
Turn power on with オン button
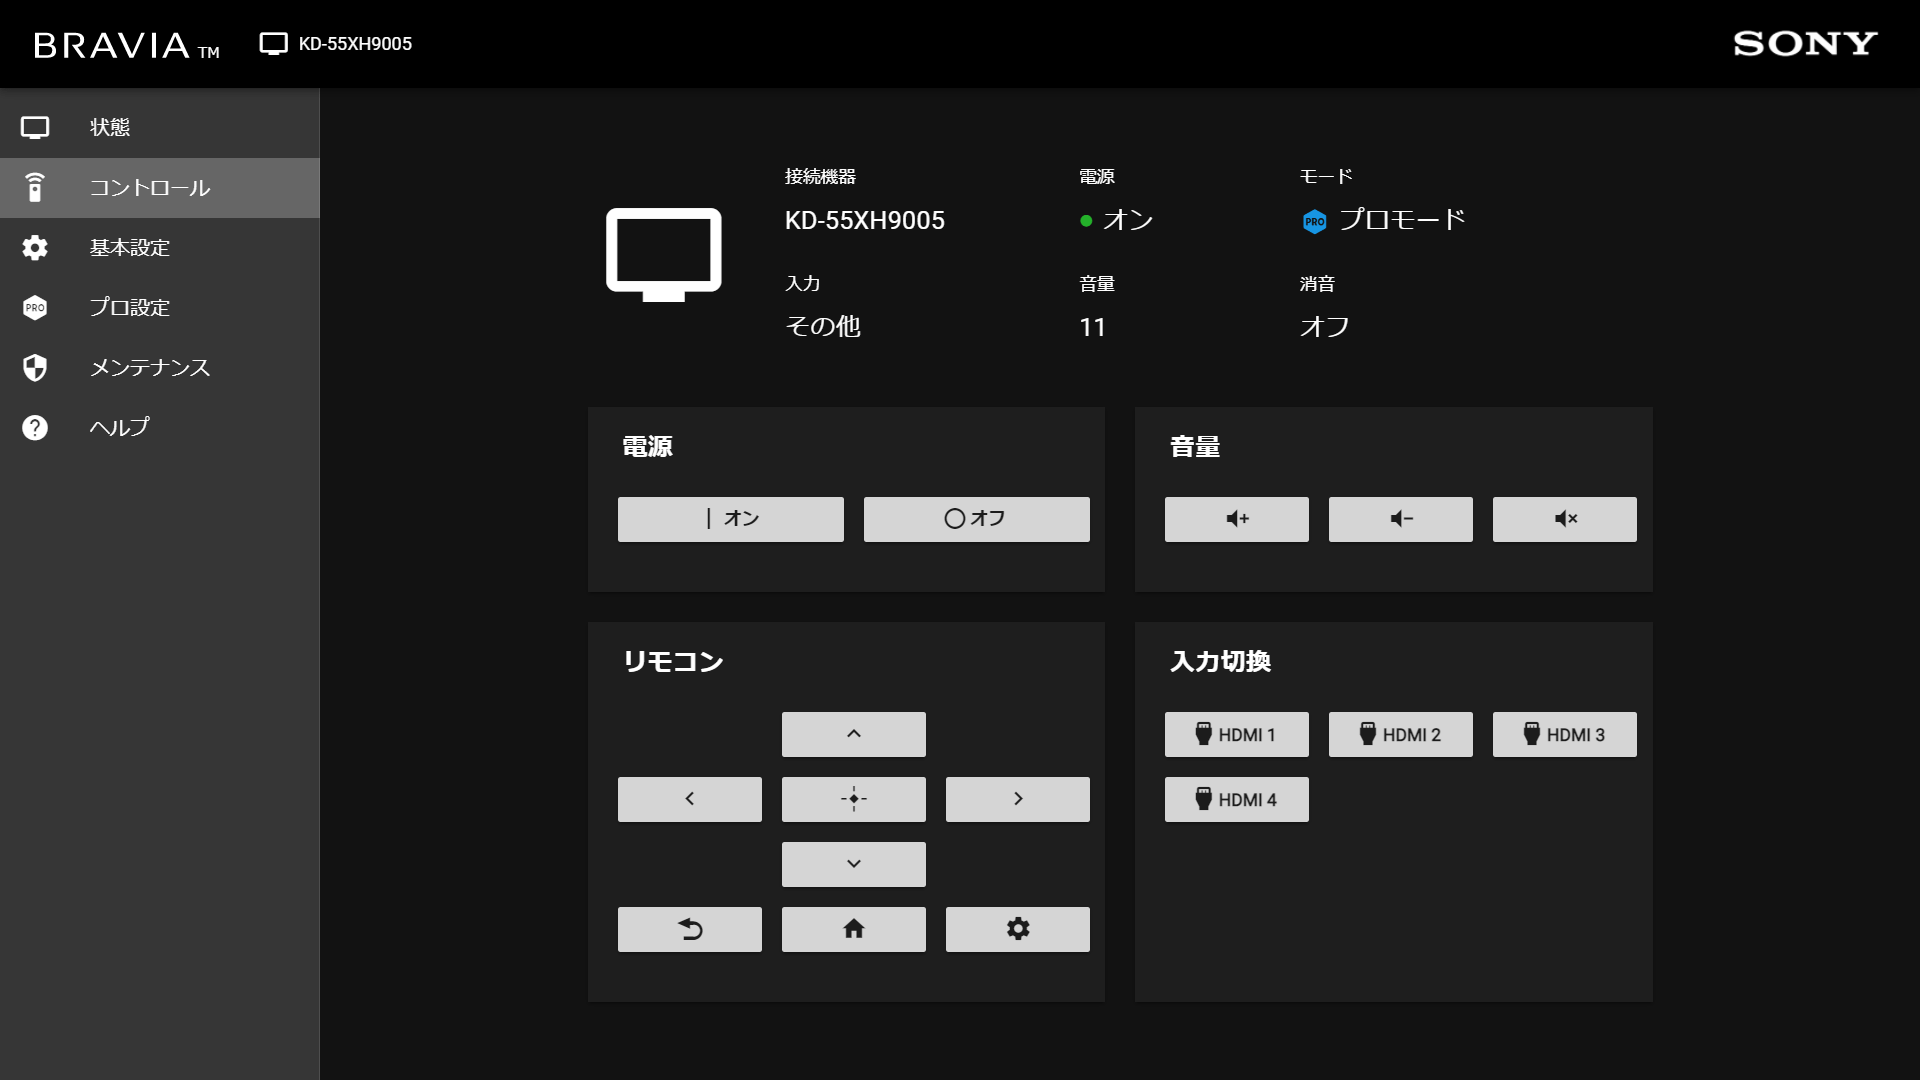point(730,519)
